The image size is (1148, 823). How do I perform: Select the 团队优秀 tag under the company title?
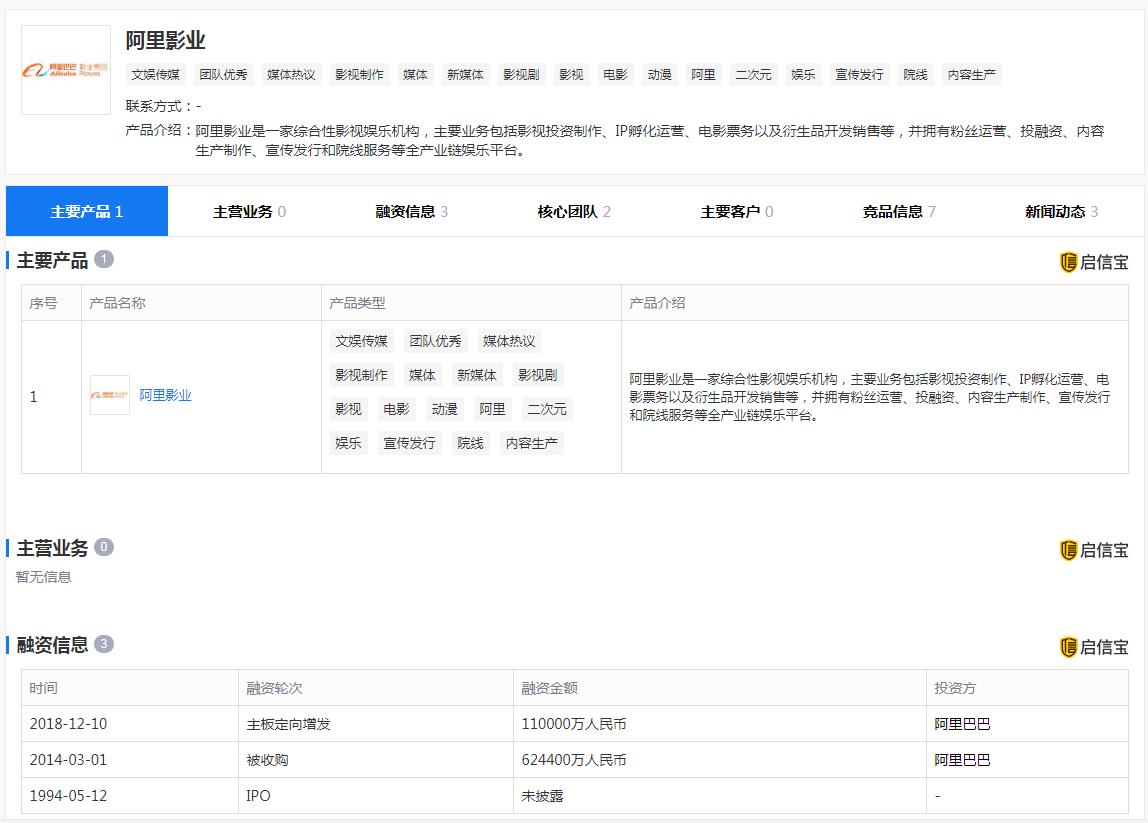223,75
